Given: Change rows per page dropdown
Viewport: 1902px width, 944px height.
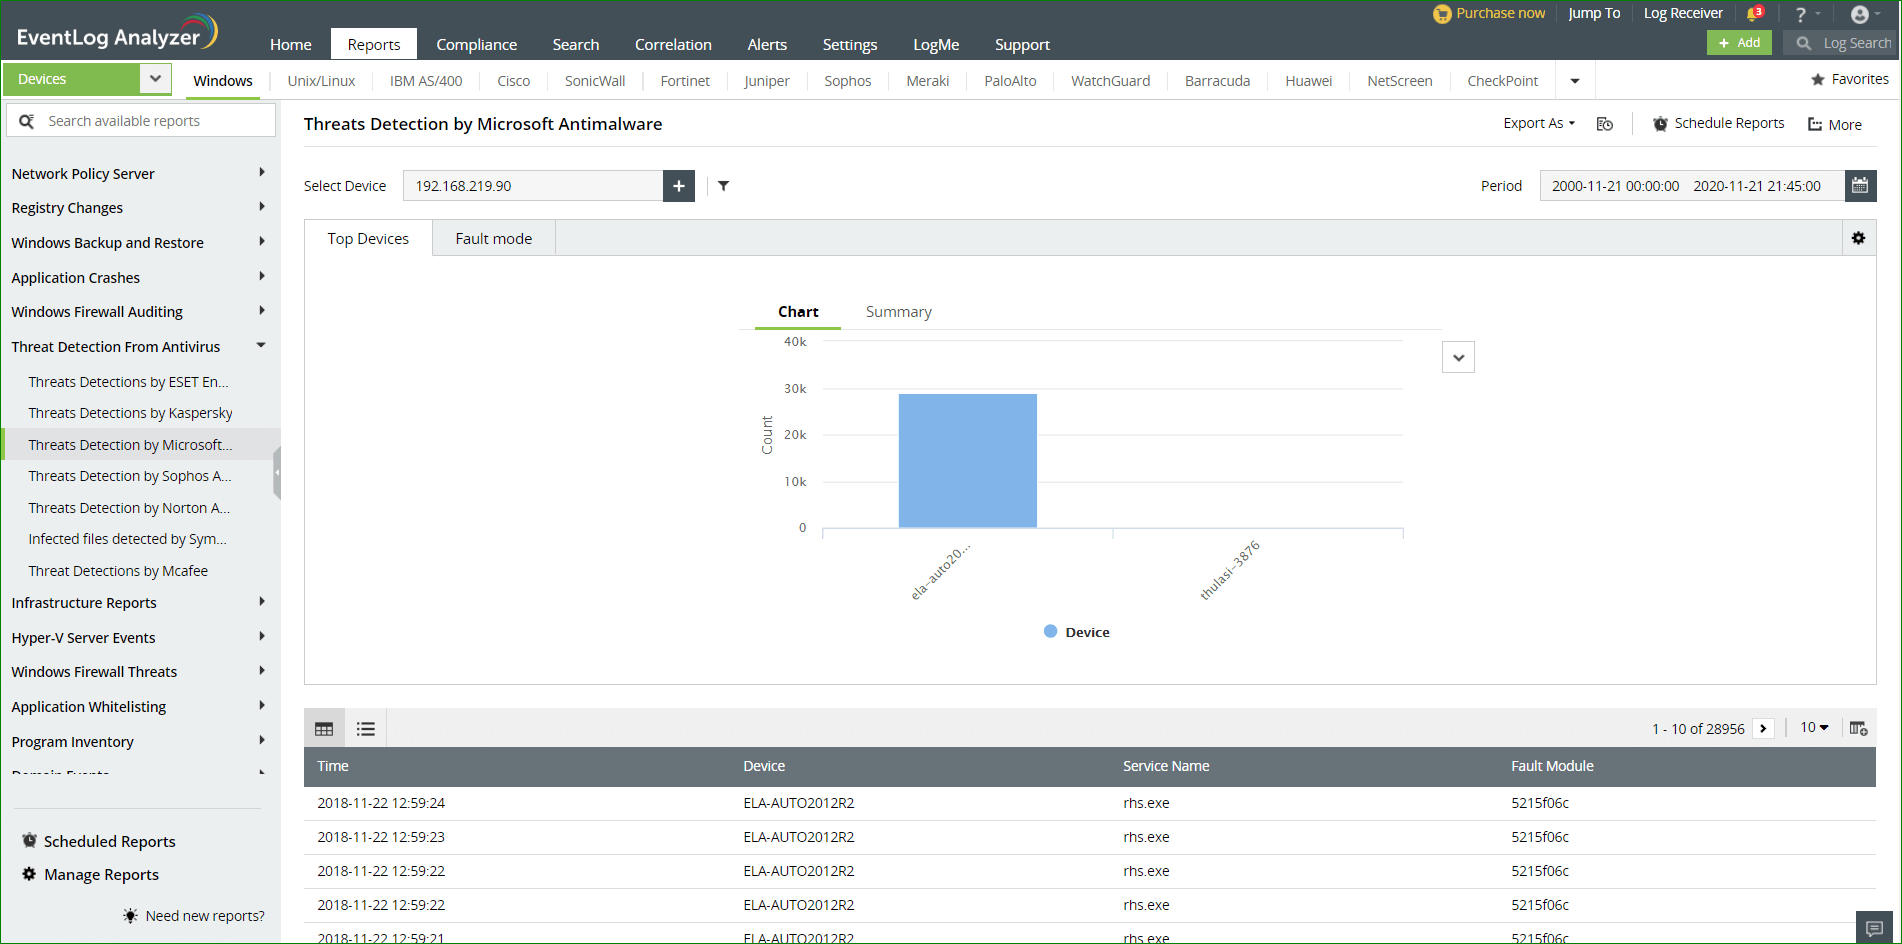Looking at the screenshot, I should 1814,728.
